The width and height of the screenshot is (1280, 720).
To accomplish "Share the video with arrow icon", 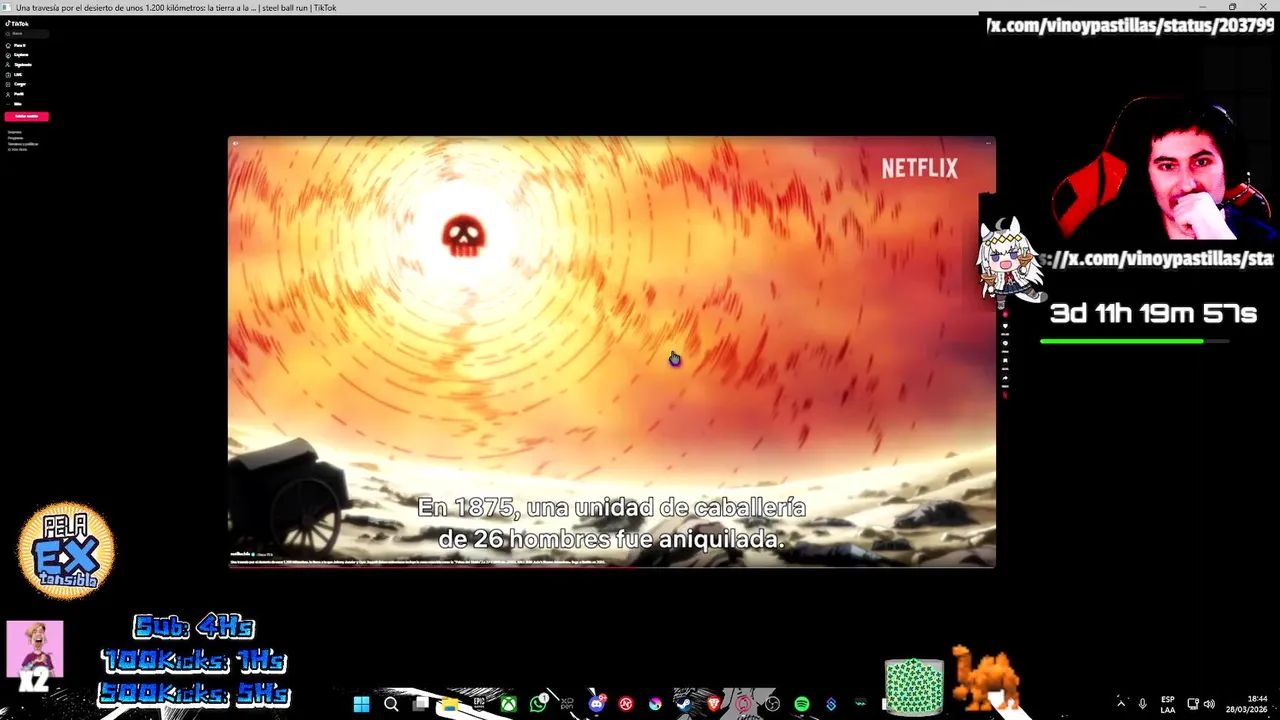I will pyautogui.click(x=1005, y=378).
